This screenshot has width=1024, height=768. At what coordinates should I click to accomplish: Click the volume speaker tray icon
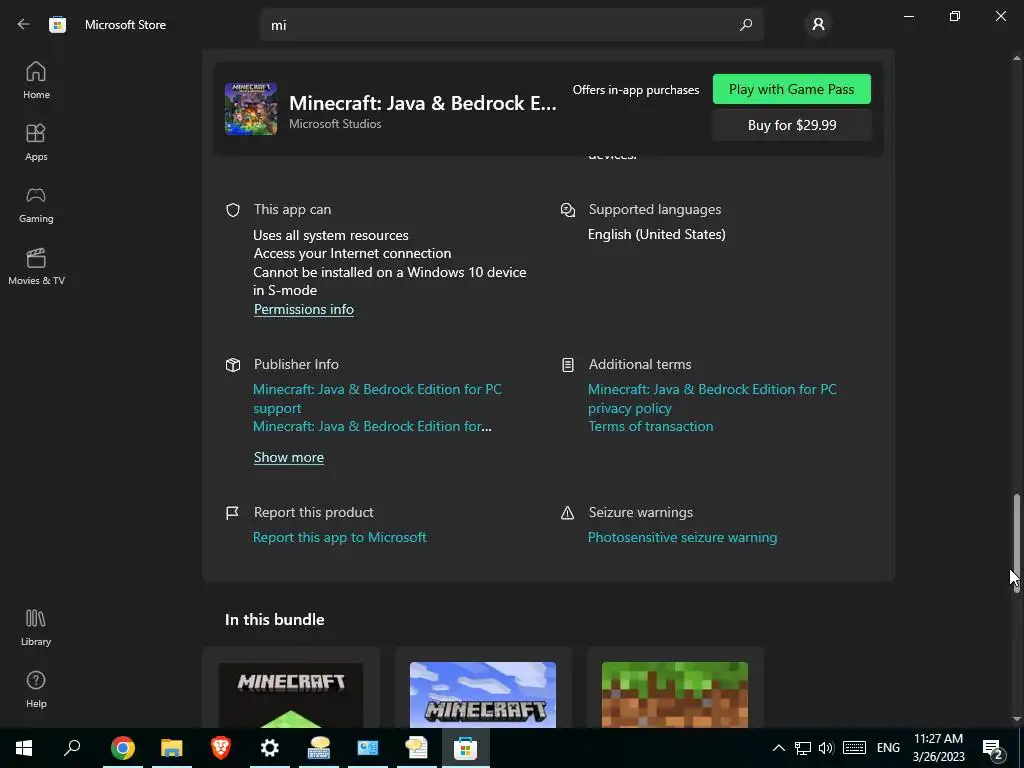pos(826,748)
